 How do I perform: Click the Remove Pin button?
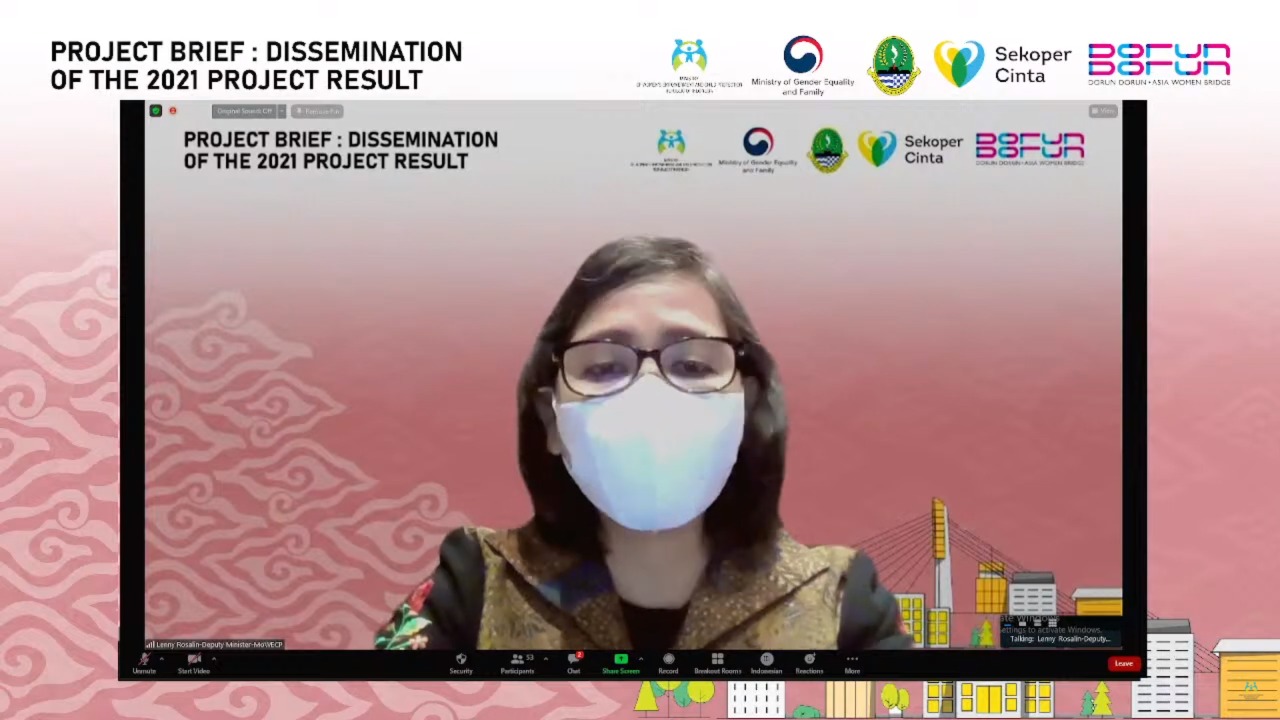pos(318,111)
